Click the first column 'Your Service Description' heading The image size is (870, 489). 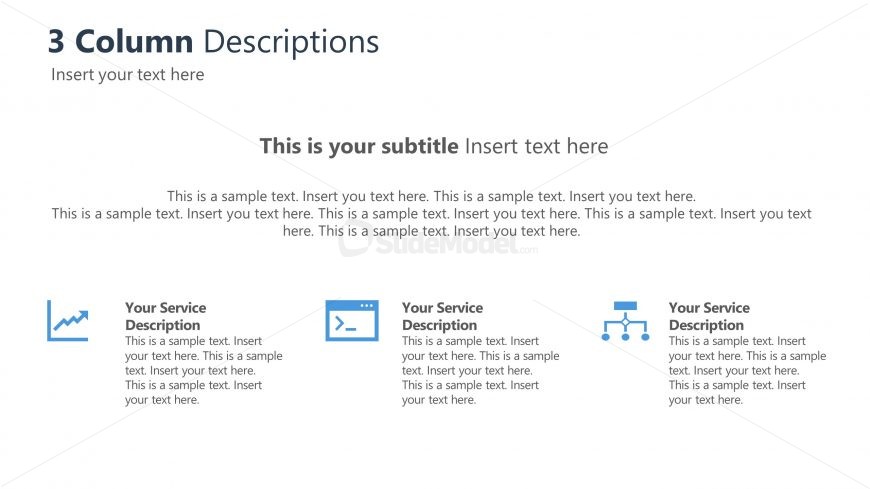(x=165, y=316)
